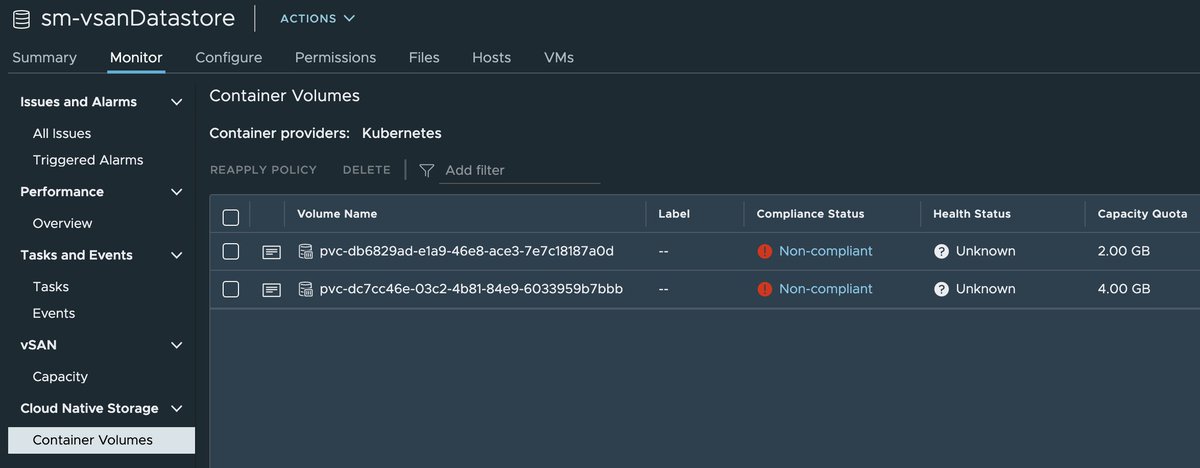Open All Issues in sidebar

(62, 133)
